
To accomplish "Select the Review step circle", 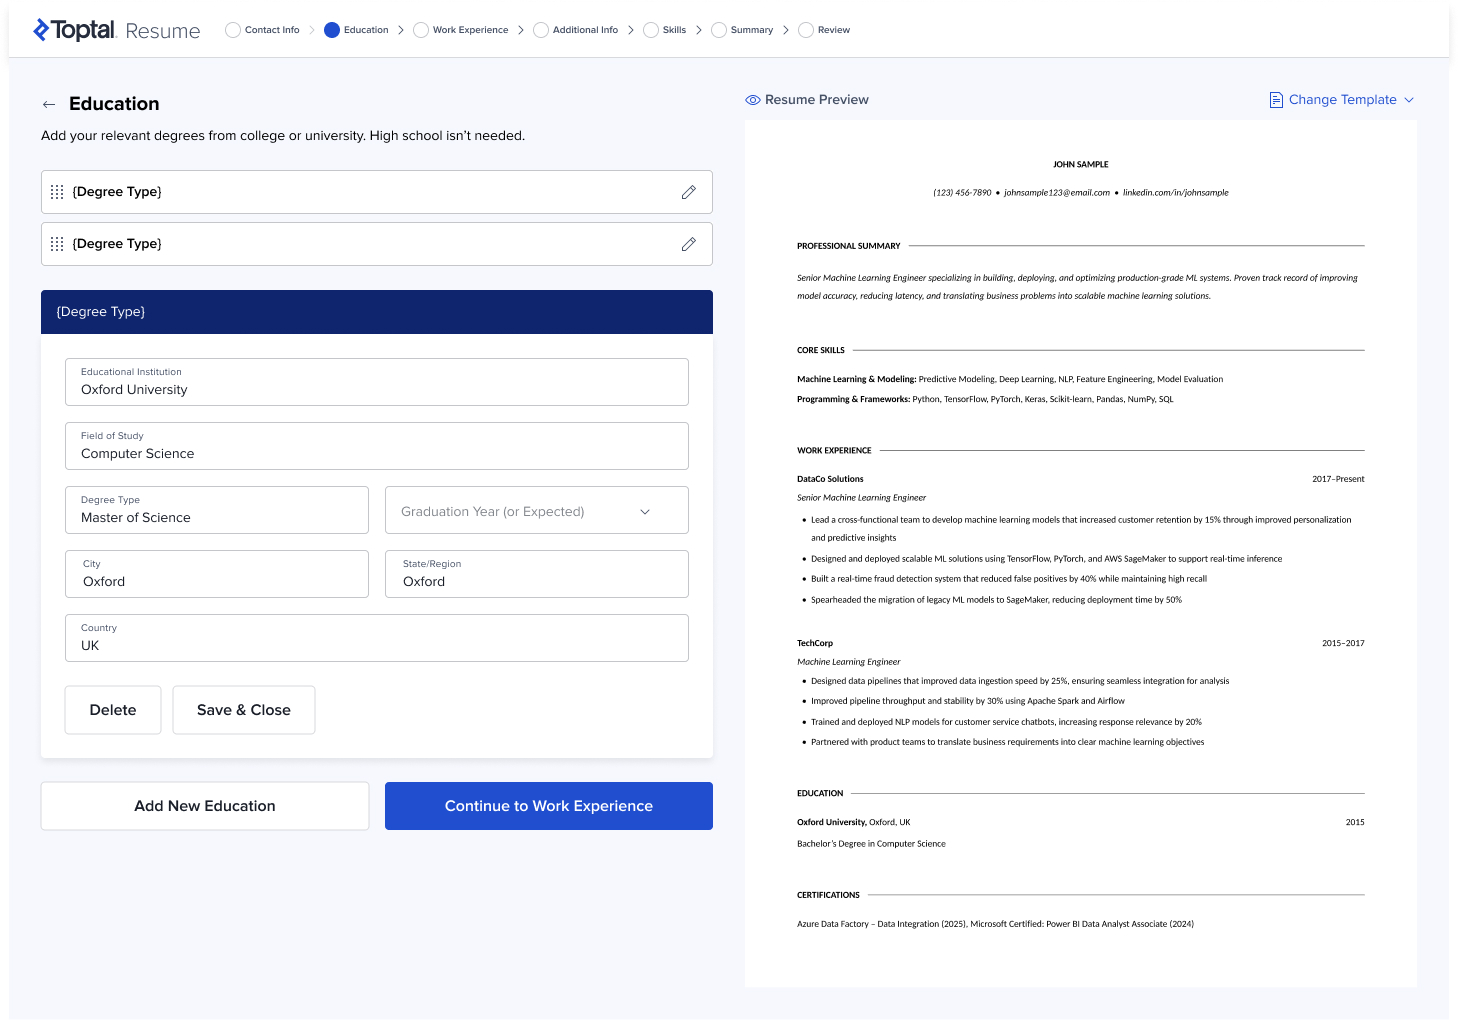I will 806,30.
